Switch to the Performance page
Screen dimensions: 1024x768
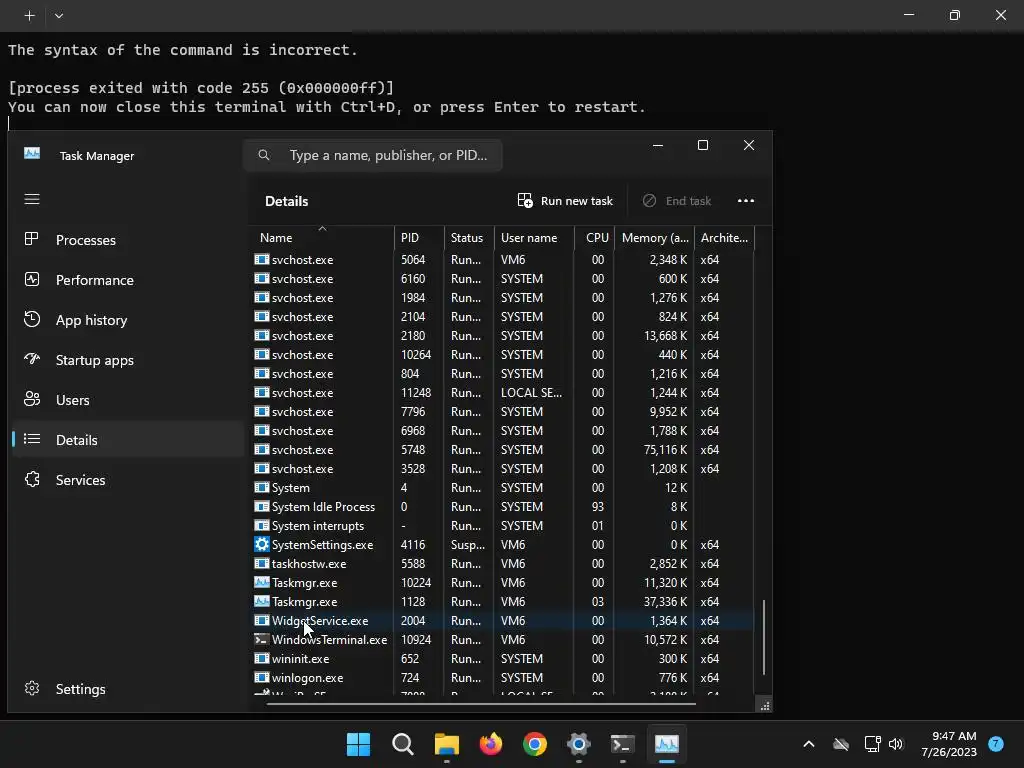[128, 280]
